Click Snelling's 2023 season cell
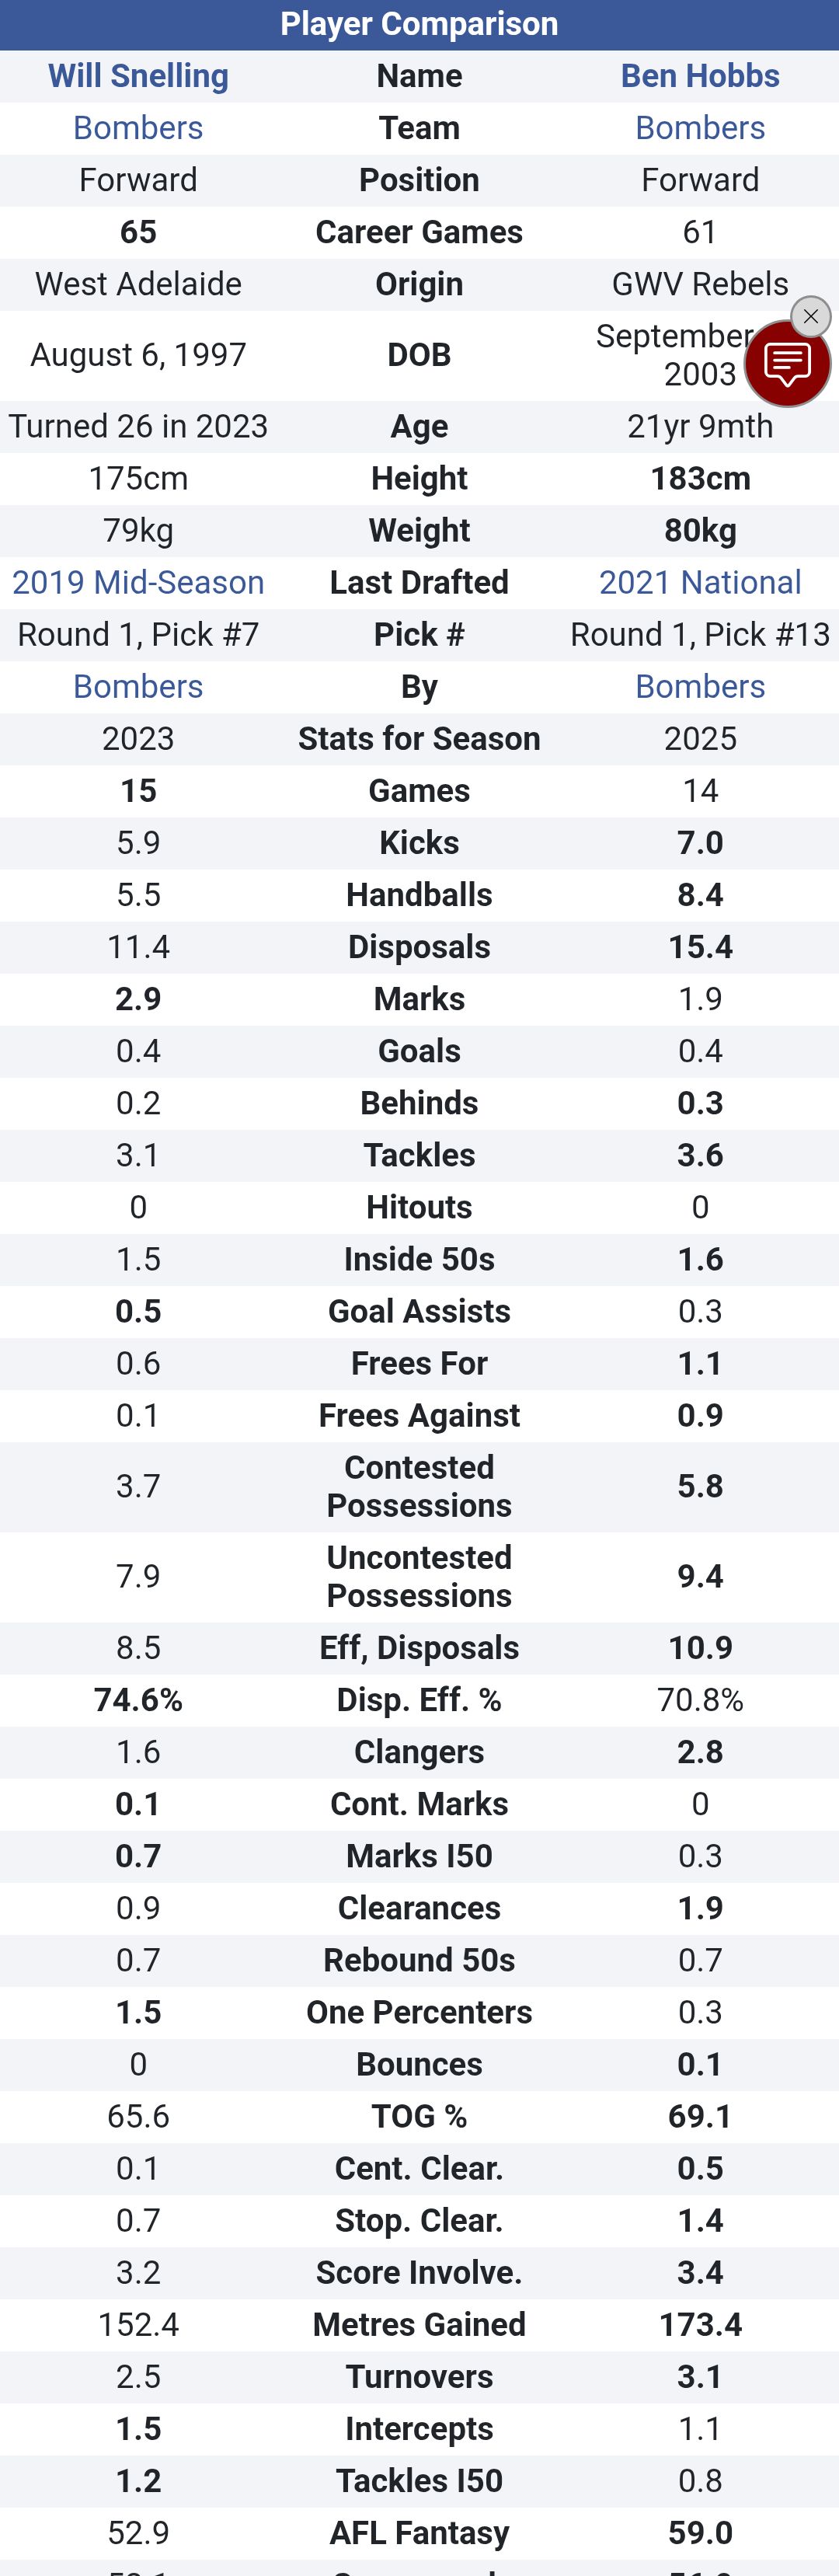The width and height of the screenshot is (839, 2576). (x=138, y=738)
